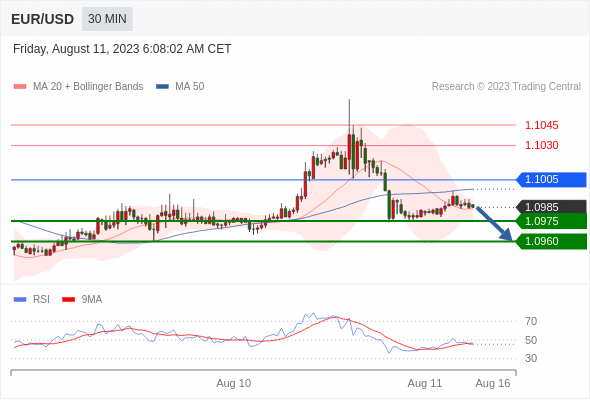
Task: Click the red 1.1045 resistance label
Action: coord(541,125)
